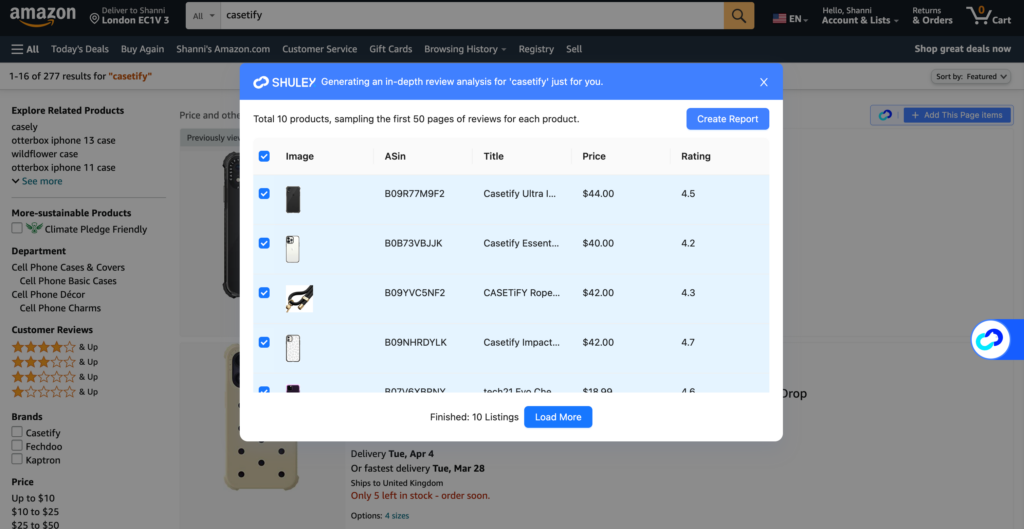Image resolution: width=1024 pixels, height=529 pixels.
Task: Click the Shuley floating side icon
Action: [x=990, y=340]
